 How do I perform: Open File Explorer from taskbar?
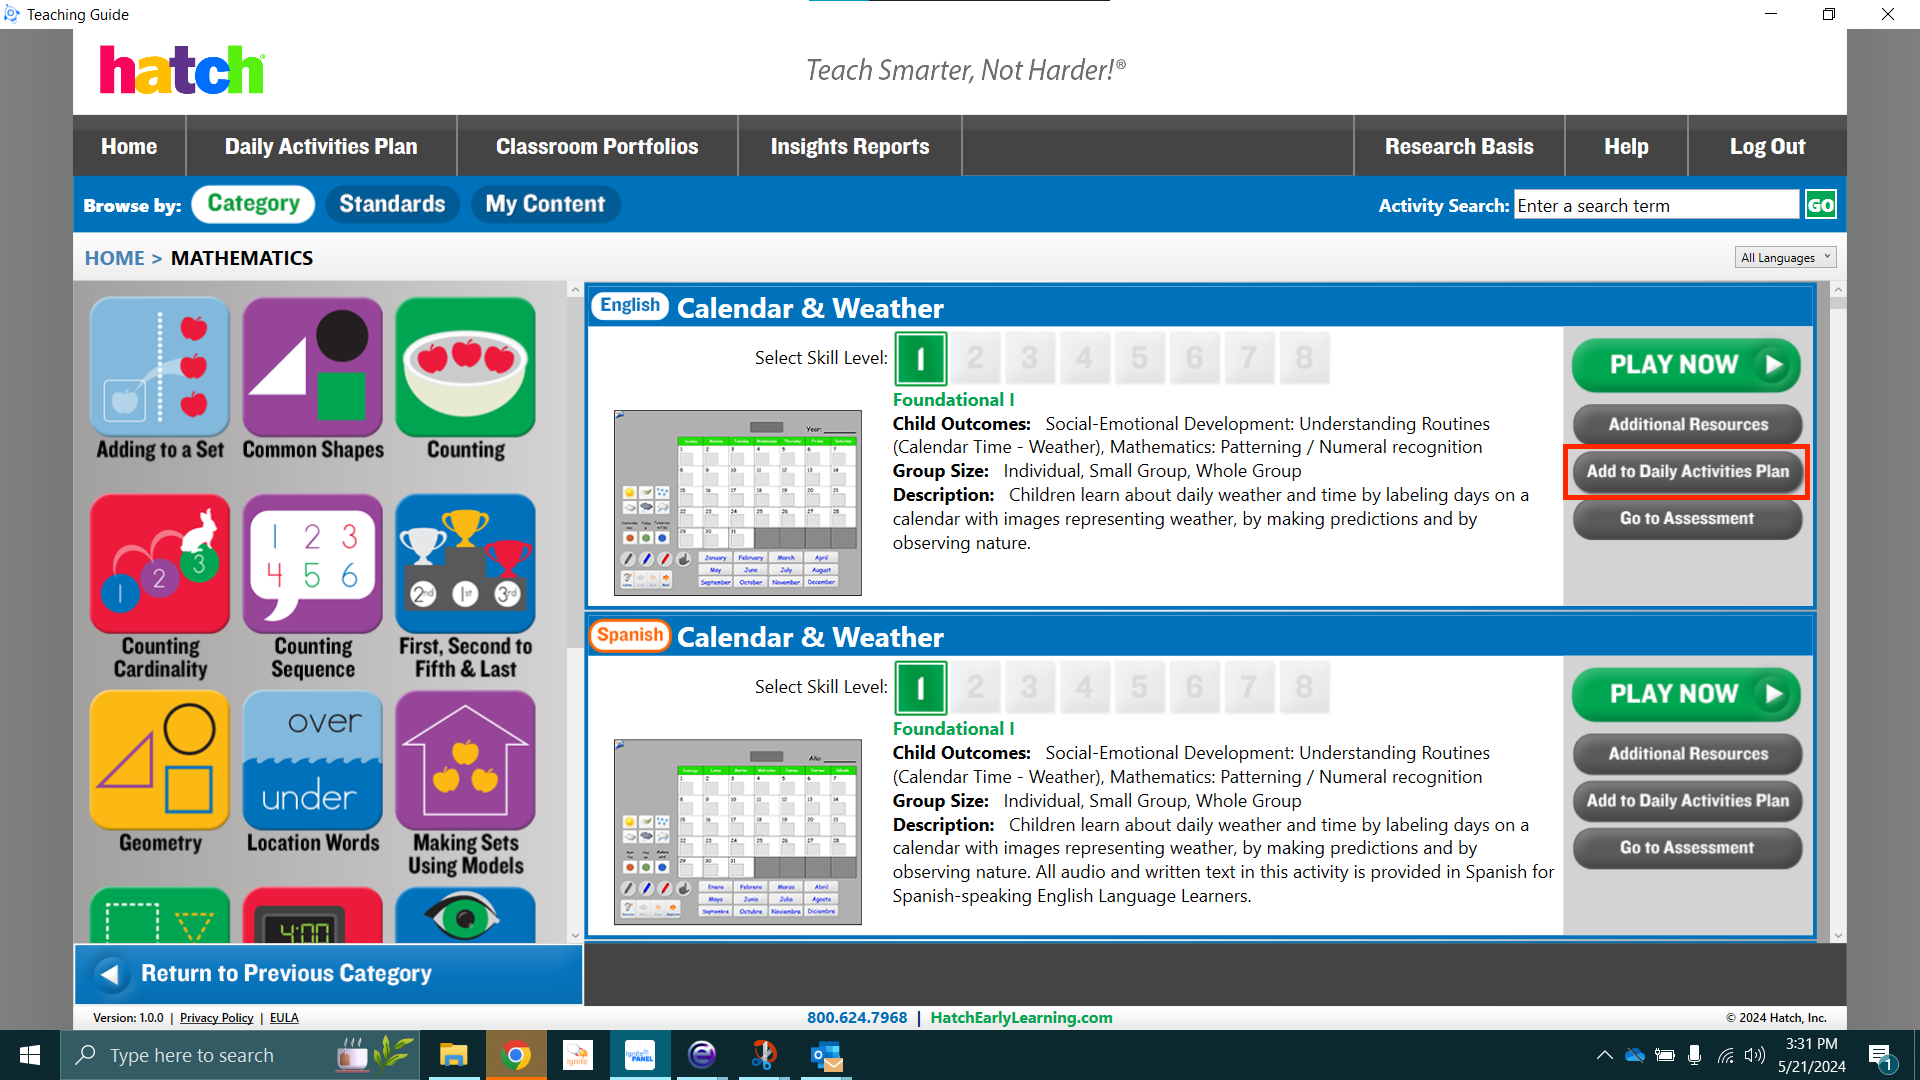coord(453,1055)
